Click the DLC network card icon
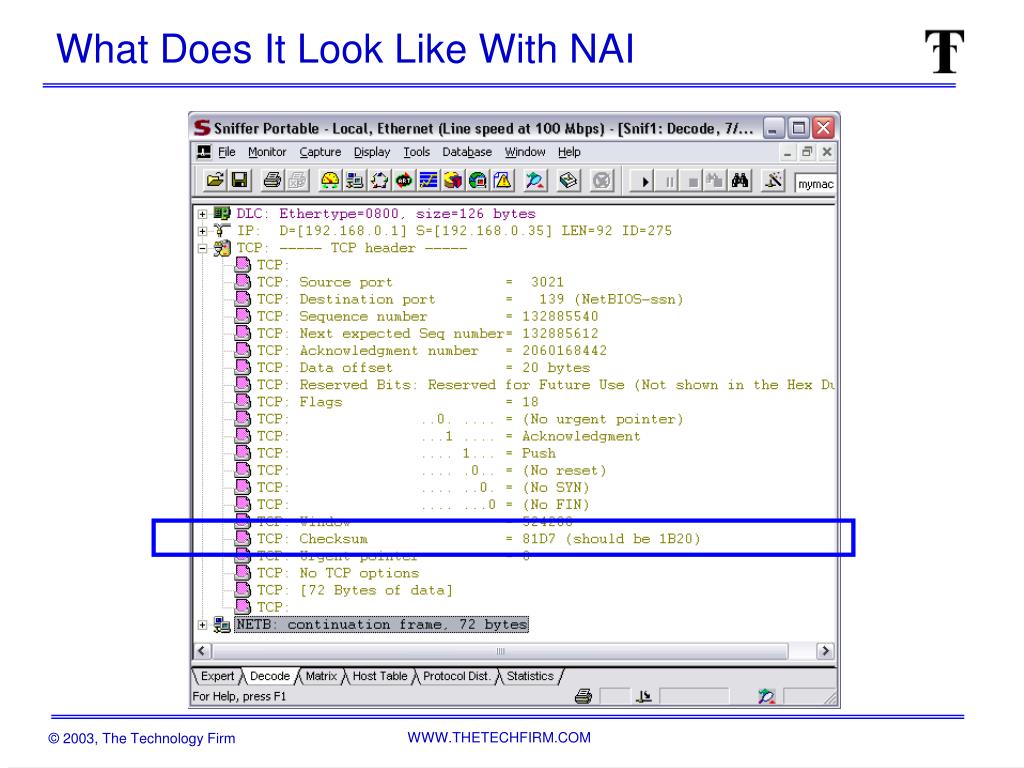 pyautogui.click(x=222, y=214)
